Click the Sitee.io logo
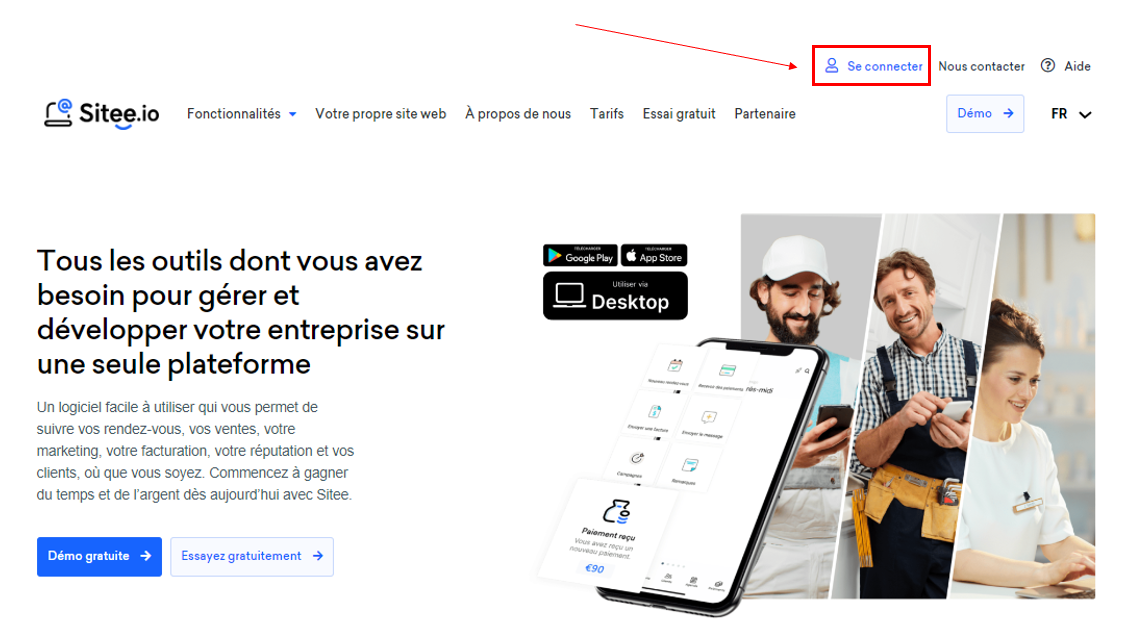The image size is (1138, 620). [x=101, y=114]
